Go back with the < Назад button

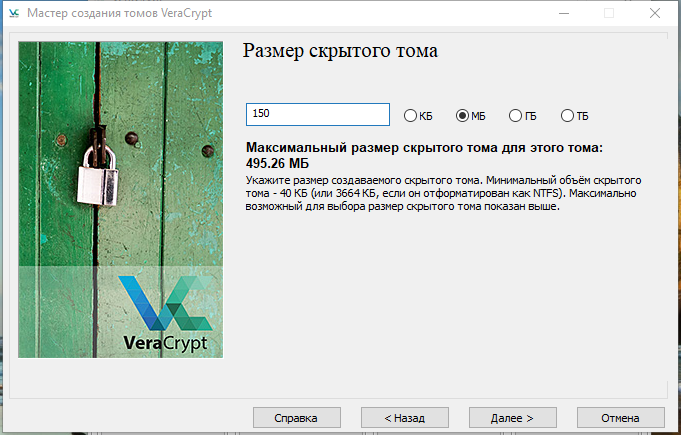405,418
